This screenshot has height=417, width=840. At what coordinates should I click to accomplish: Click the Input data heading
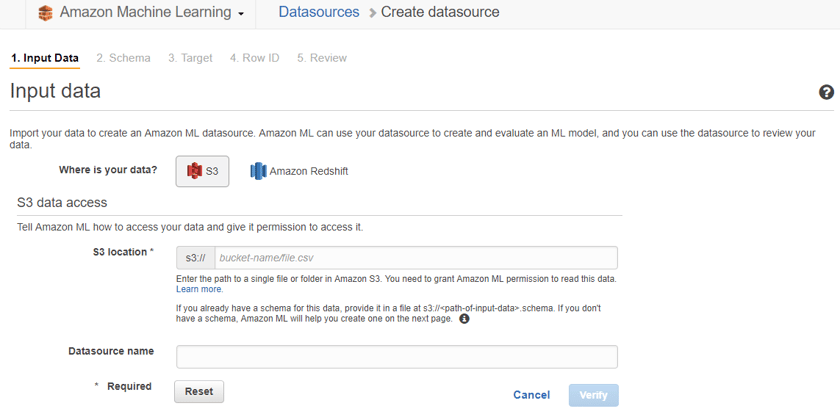tap(55, 91)
